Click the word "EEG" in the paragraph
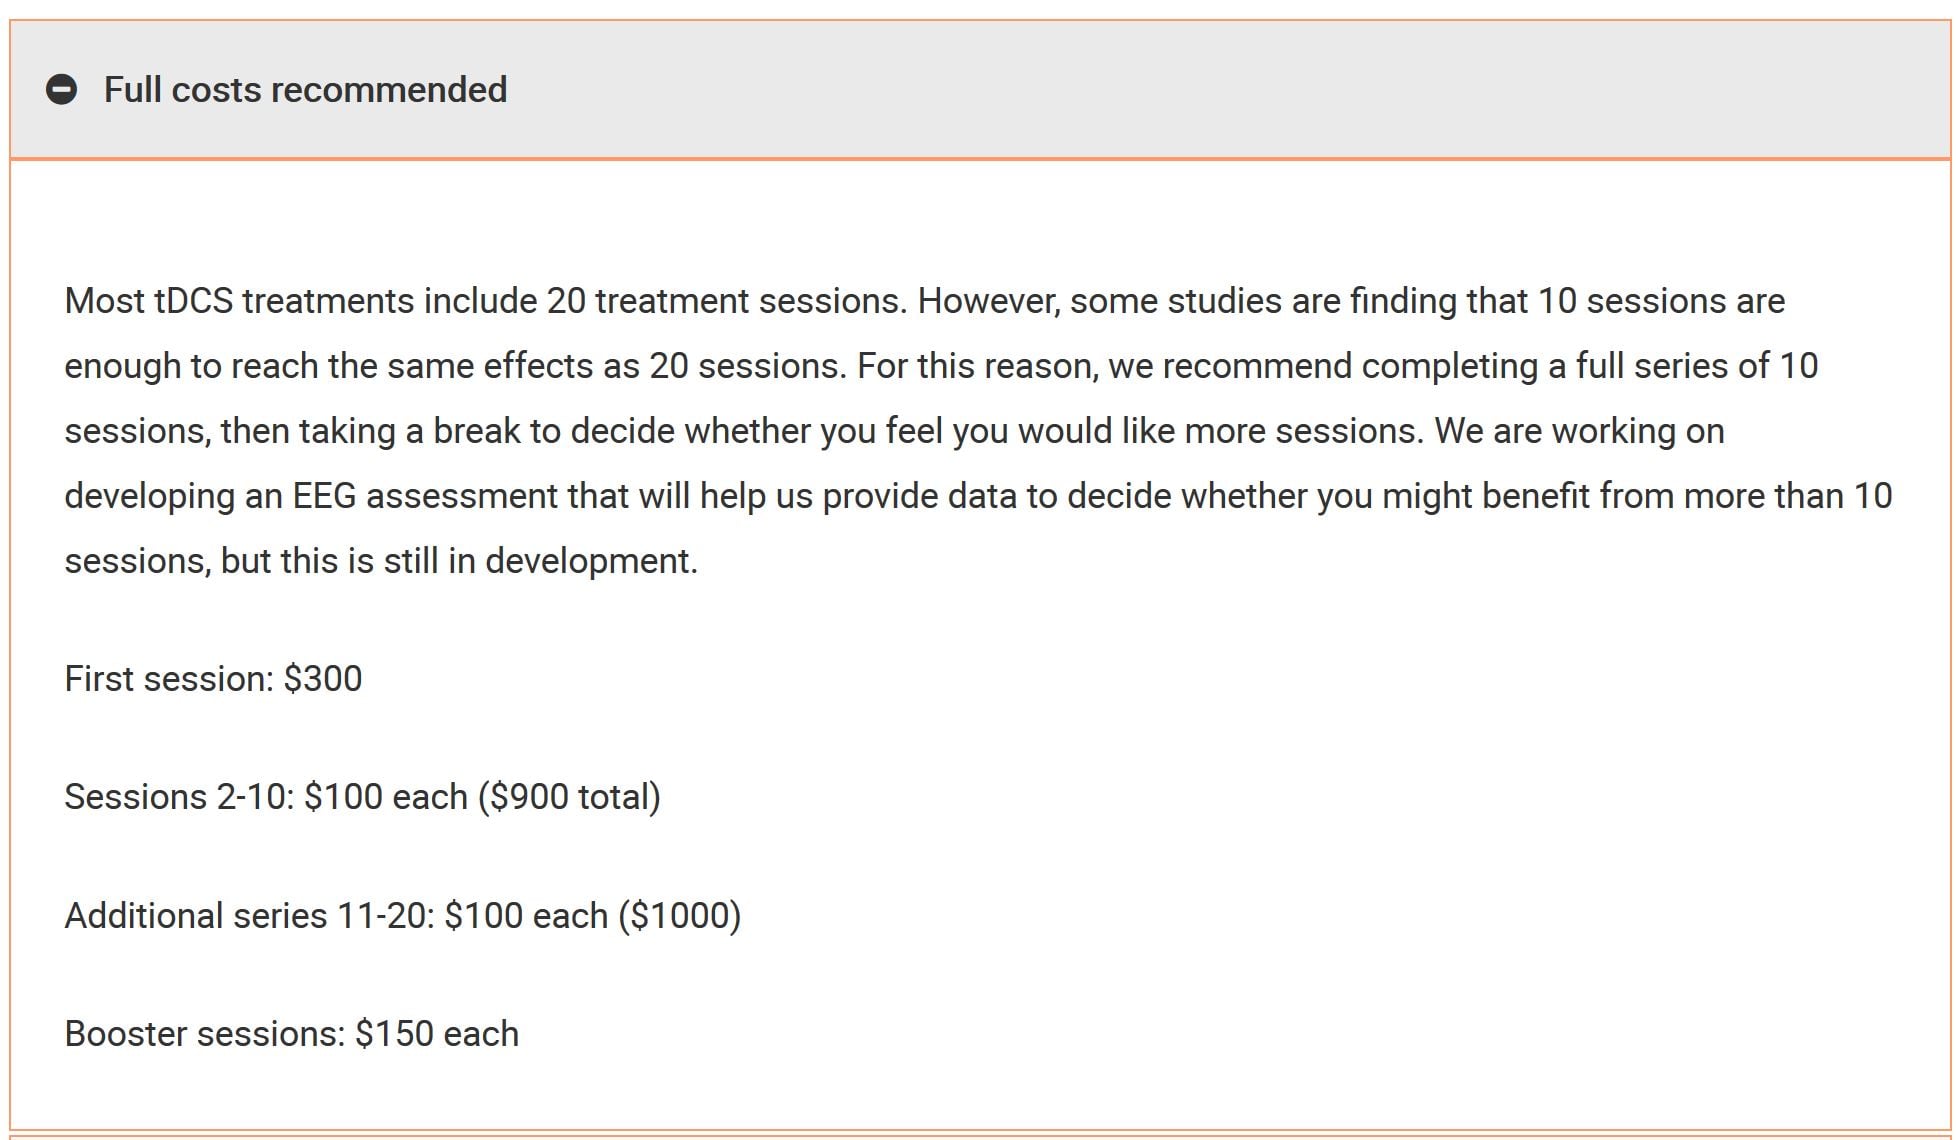Screen dimensions: 1956x1140 [x=324, y=496]
